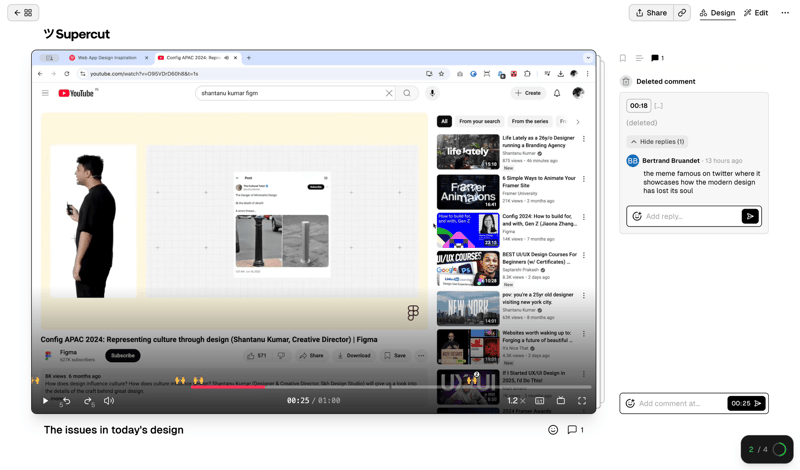Submit comment at 00:25
The image size is (800, 470).
coord(746,404)
